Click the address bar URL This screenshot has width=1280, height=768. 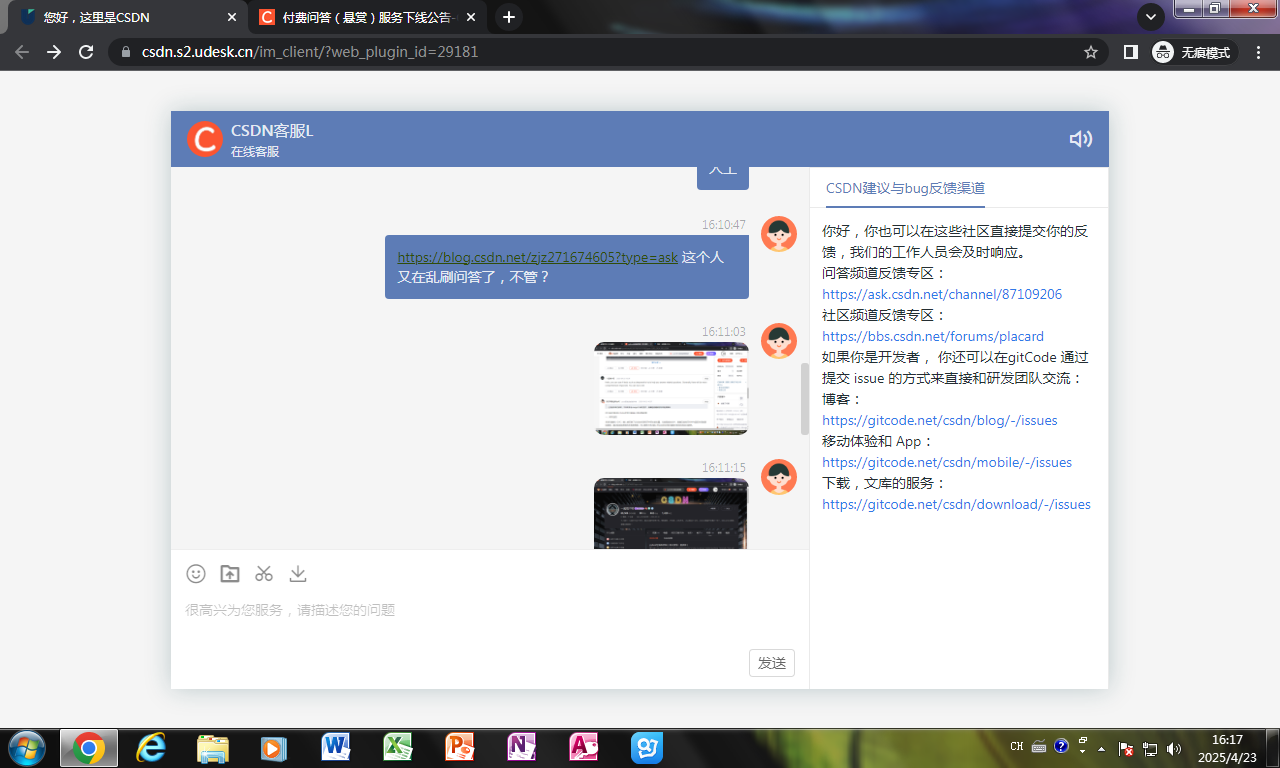point(310,52)
